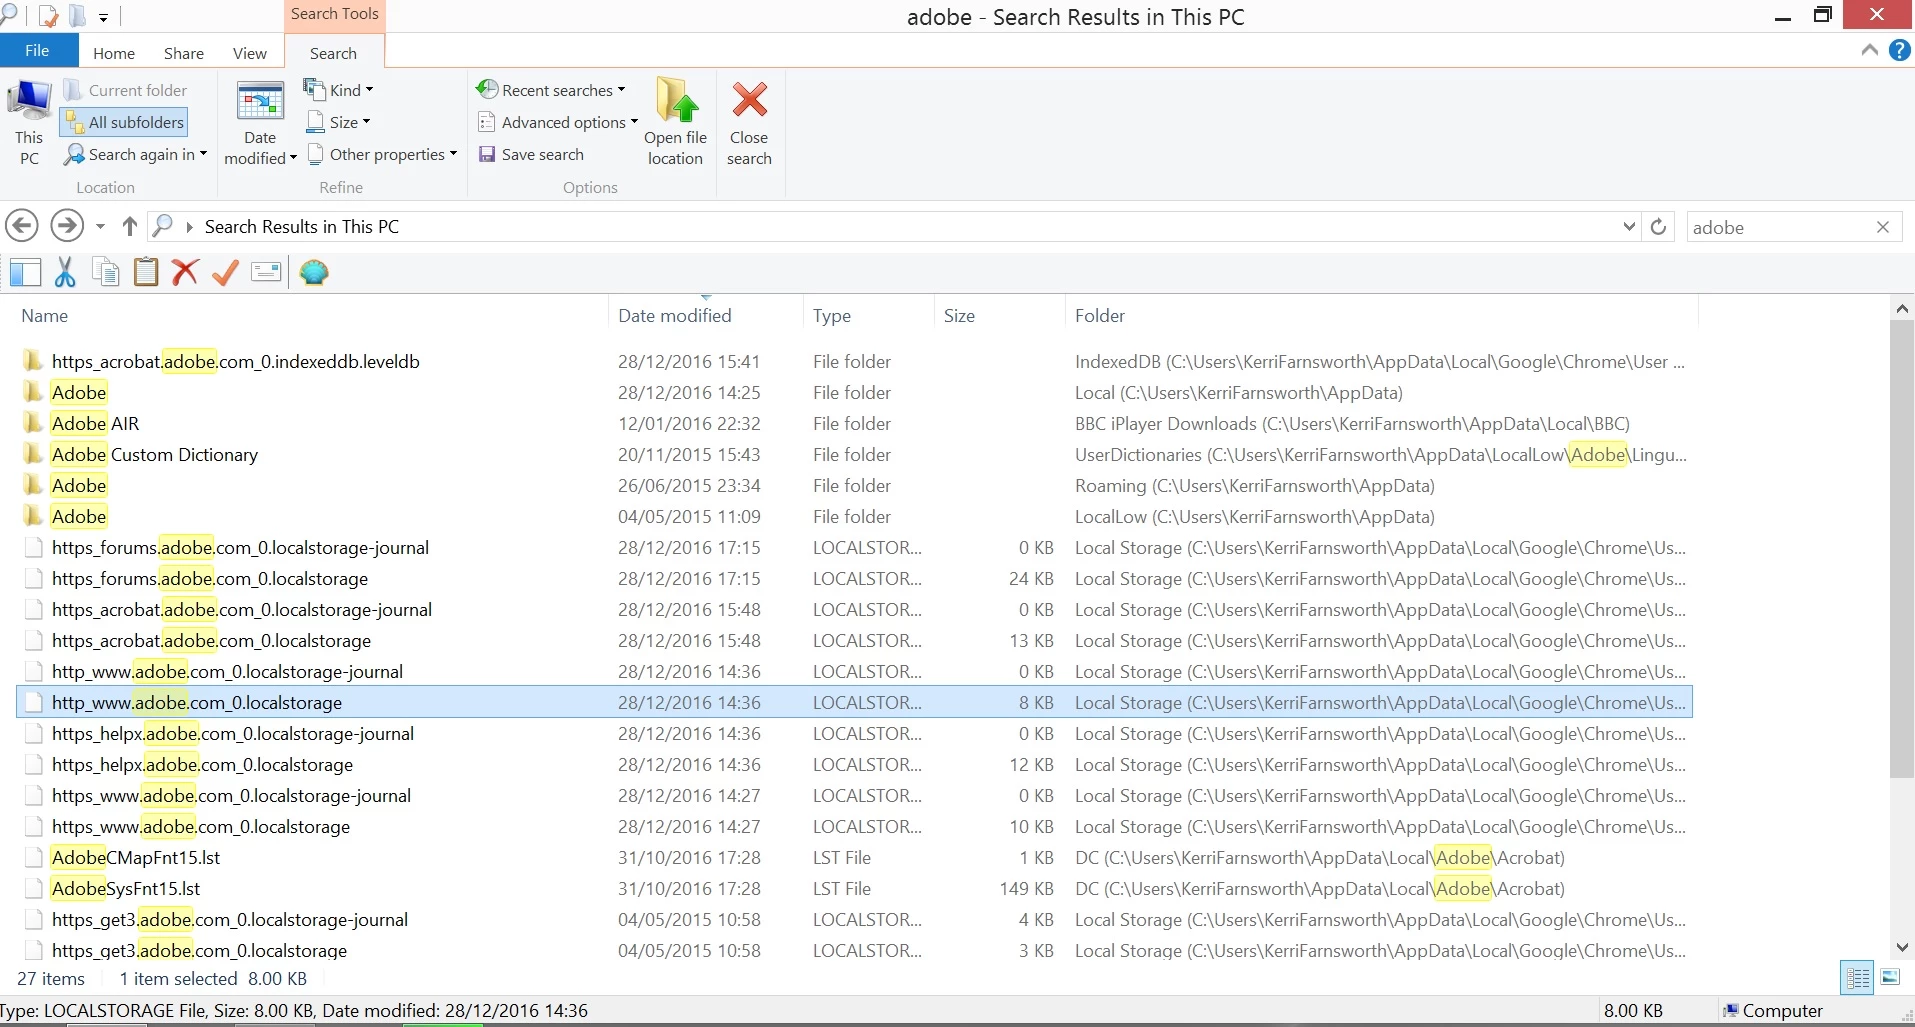Viewport: 1915px width, 1027px height.
Task: Click the globe shell icon in toolbar
Action: click(314, 272)
